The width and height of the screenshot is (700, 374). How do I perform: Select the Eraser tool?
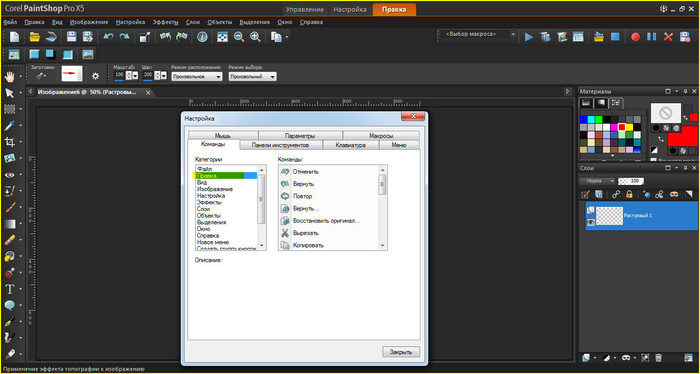tap(9, 240)
